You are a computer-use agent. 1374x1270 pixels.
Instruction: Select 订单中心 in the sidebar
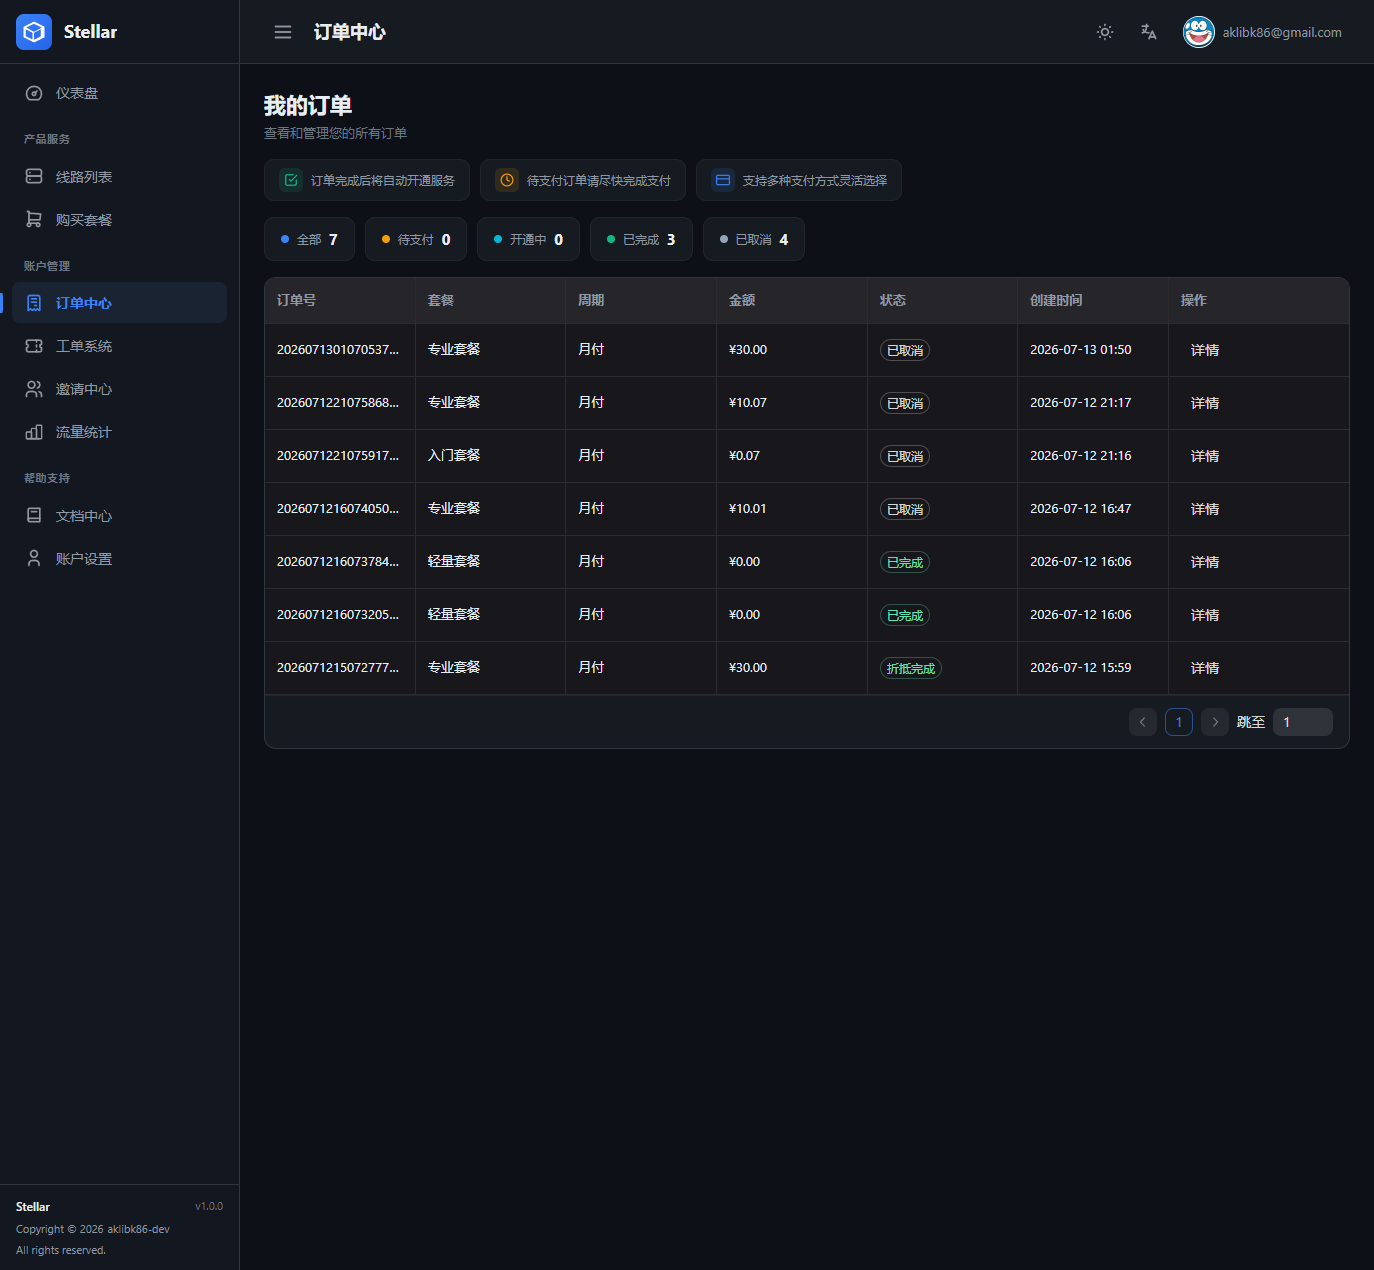[119, 303]
